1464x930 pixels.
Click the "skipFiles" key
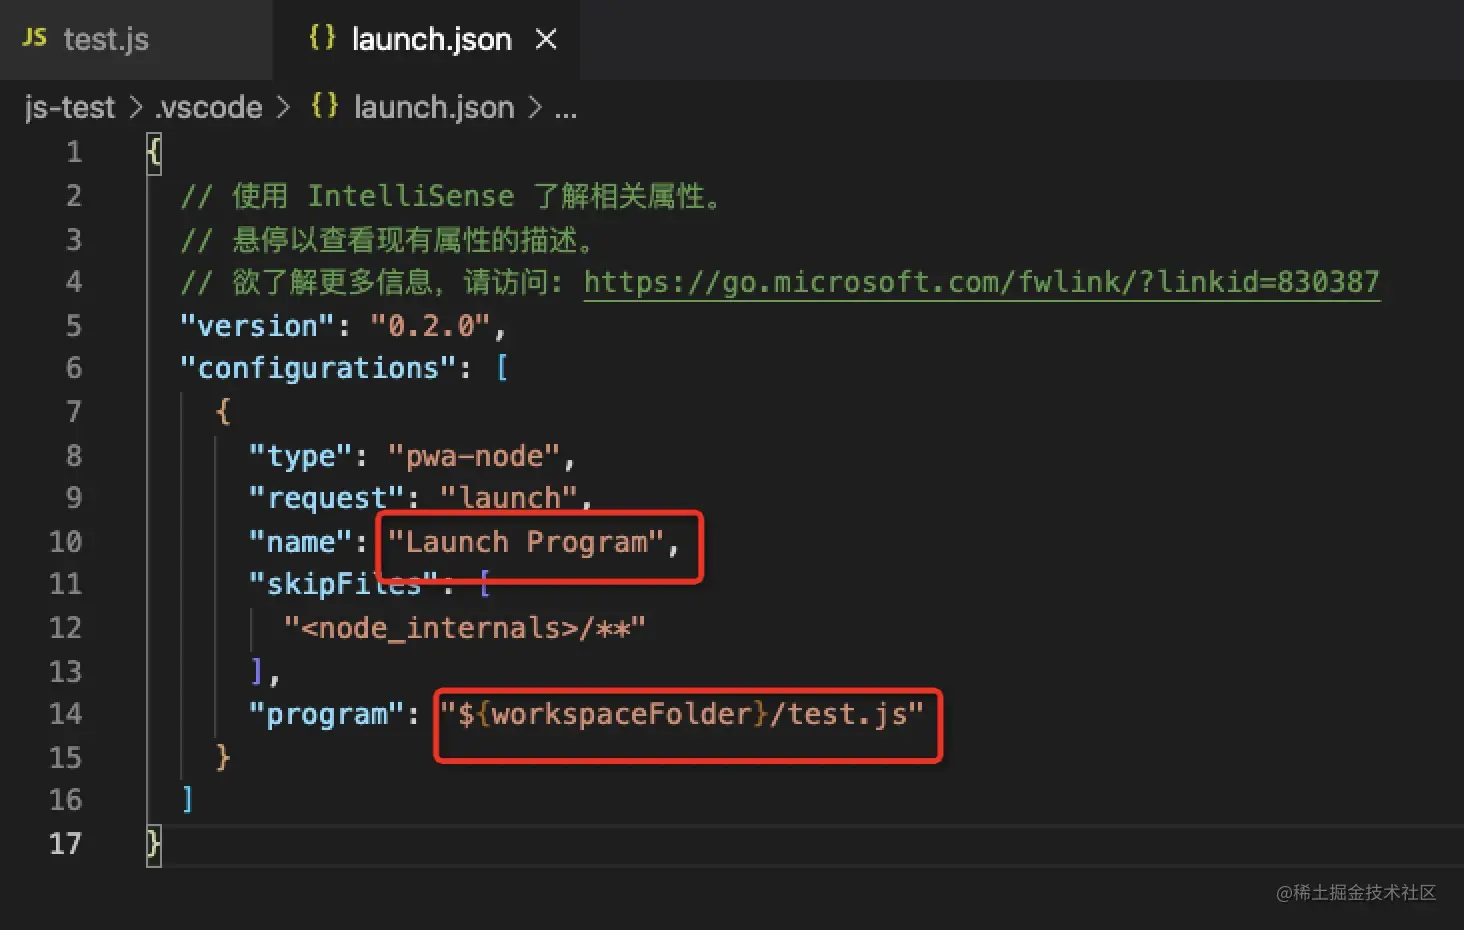(x=344, y=584)
